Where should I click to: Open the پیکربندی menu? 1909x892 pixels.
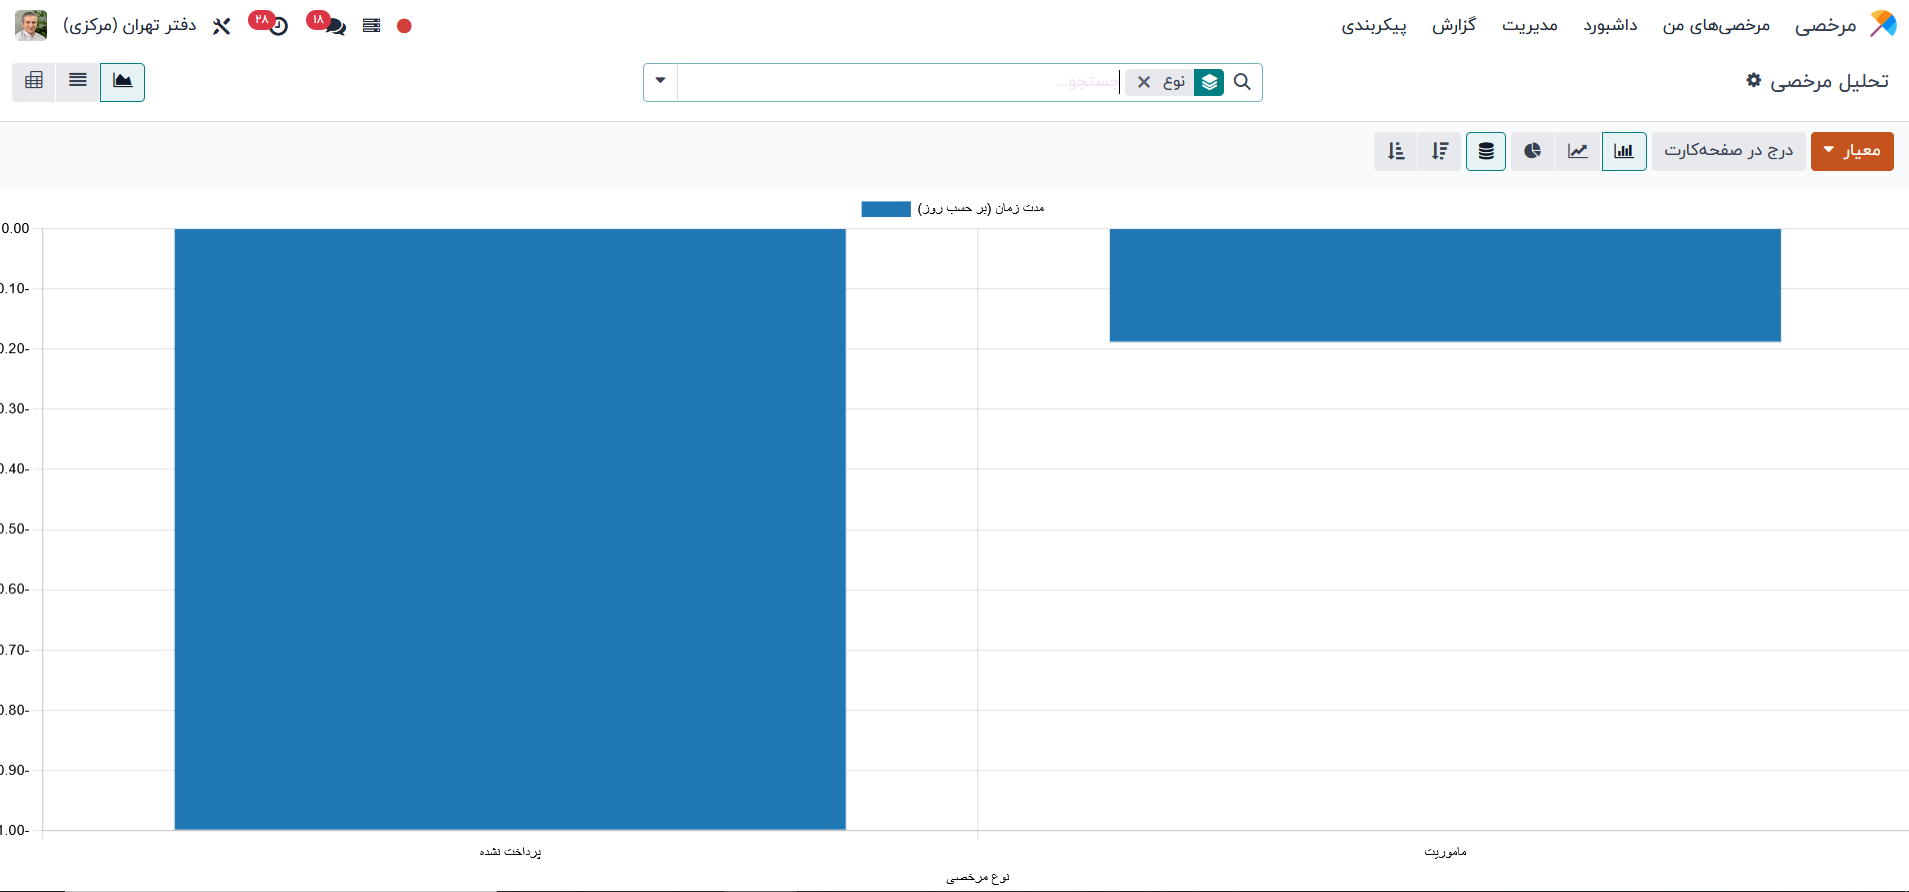[x=1373, y=25]
